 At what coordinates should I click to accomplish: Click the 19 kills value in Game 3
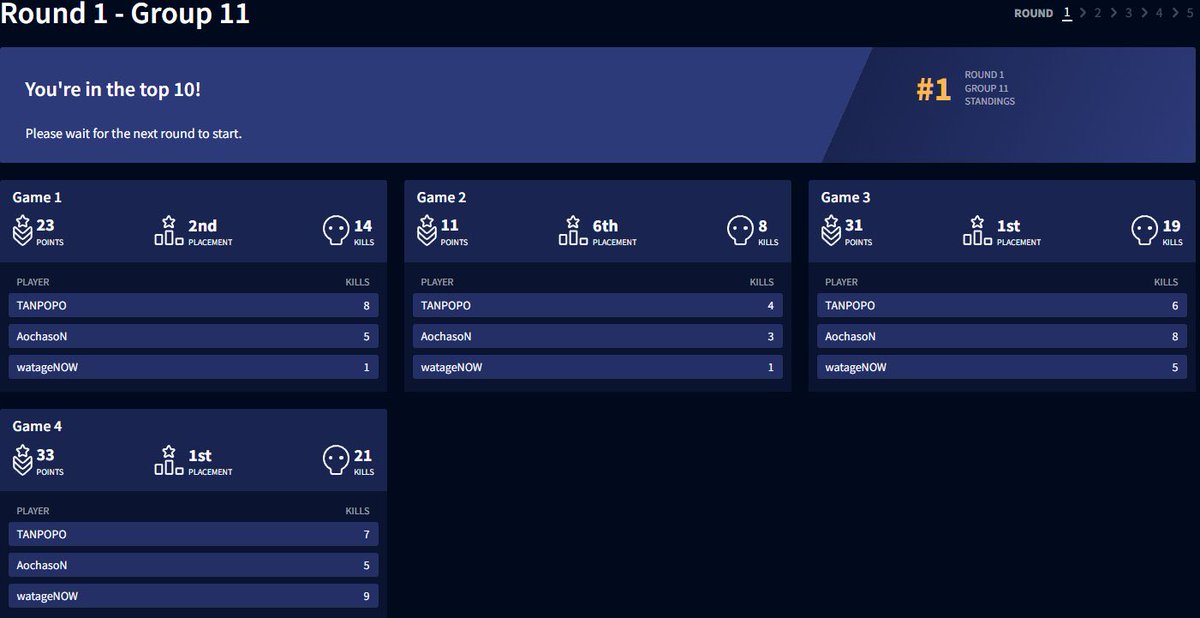click(x=1172, y=226)
